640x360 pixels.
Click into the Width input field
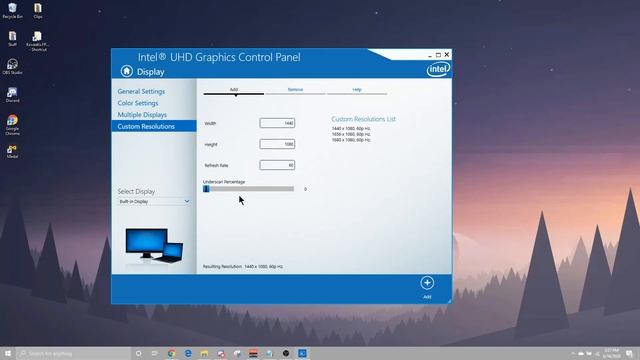pos(277,123)
